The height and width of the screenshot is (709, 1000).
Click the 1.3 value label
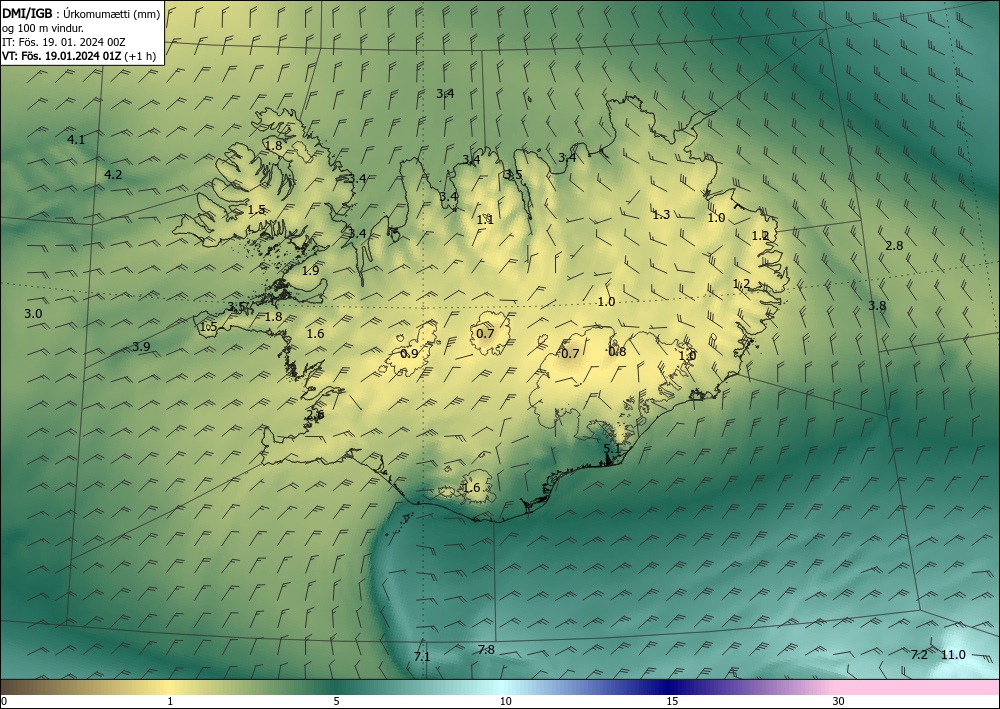(x=661, y=215)
